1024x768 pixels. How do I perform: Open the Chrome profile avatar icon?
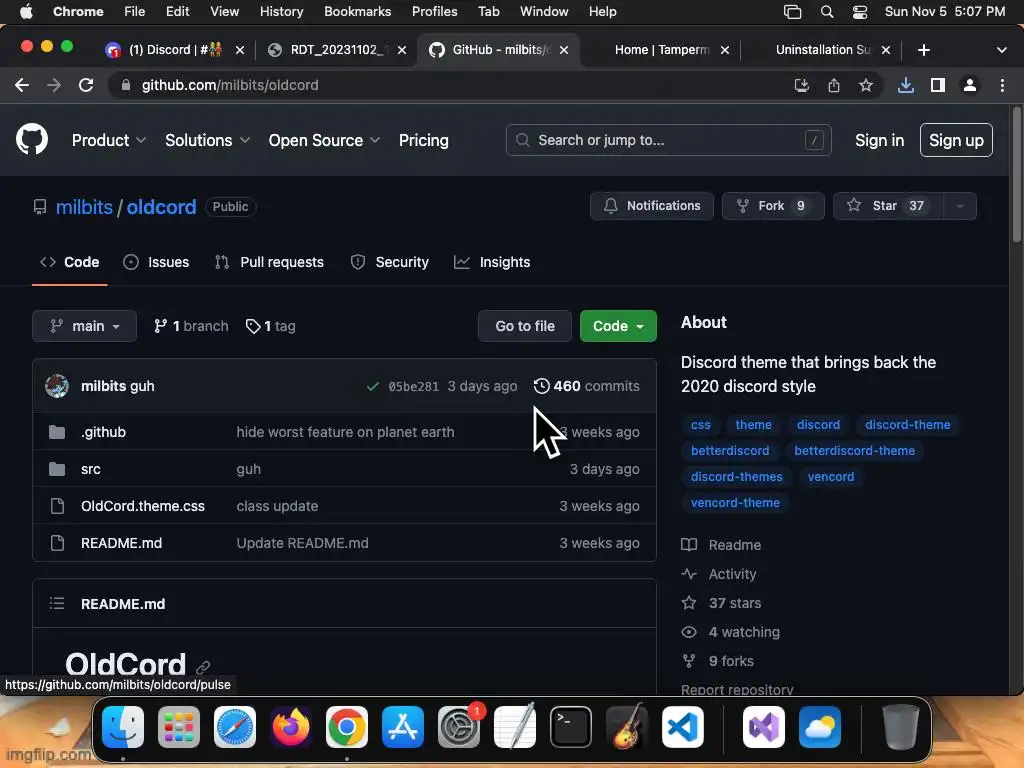point(970,85)
